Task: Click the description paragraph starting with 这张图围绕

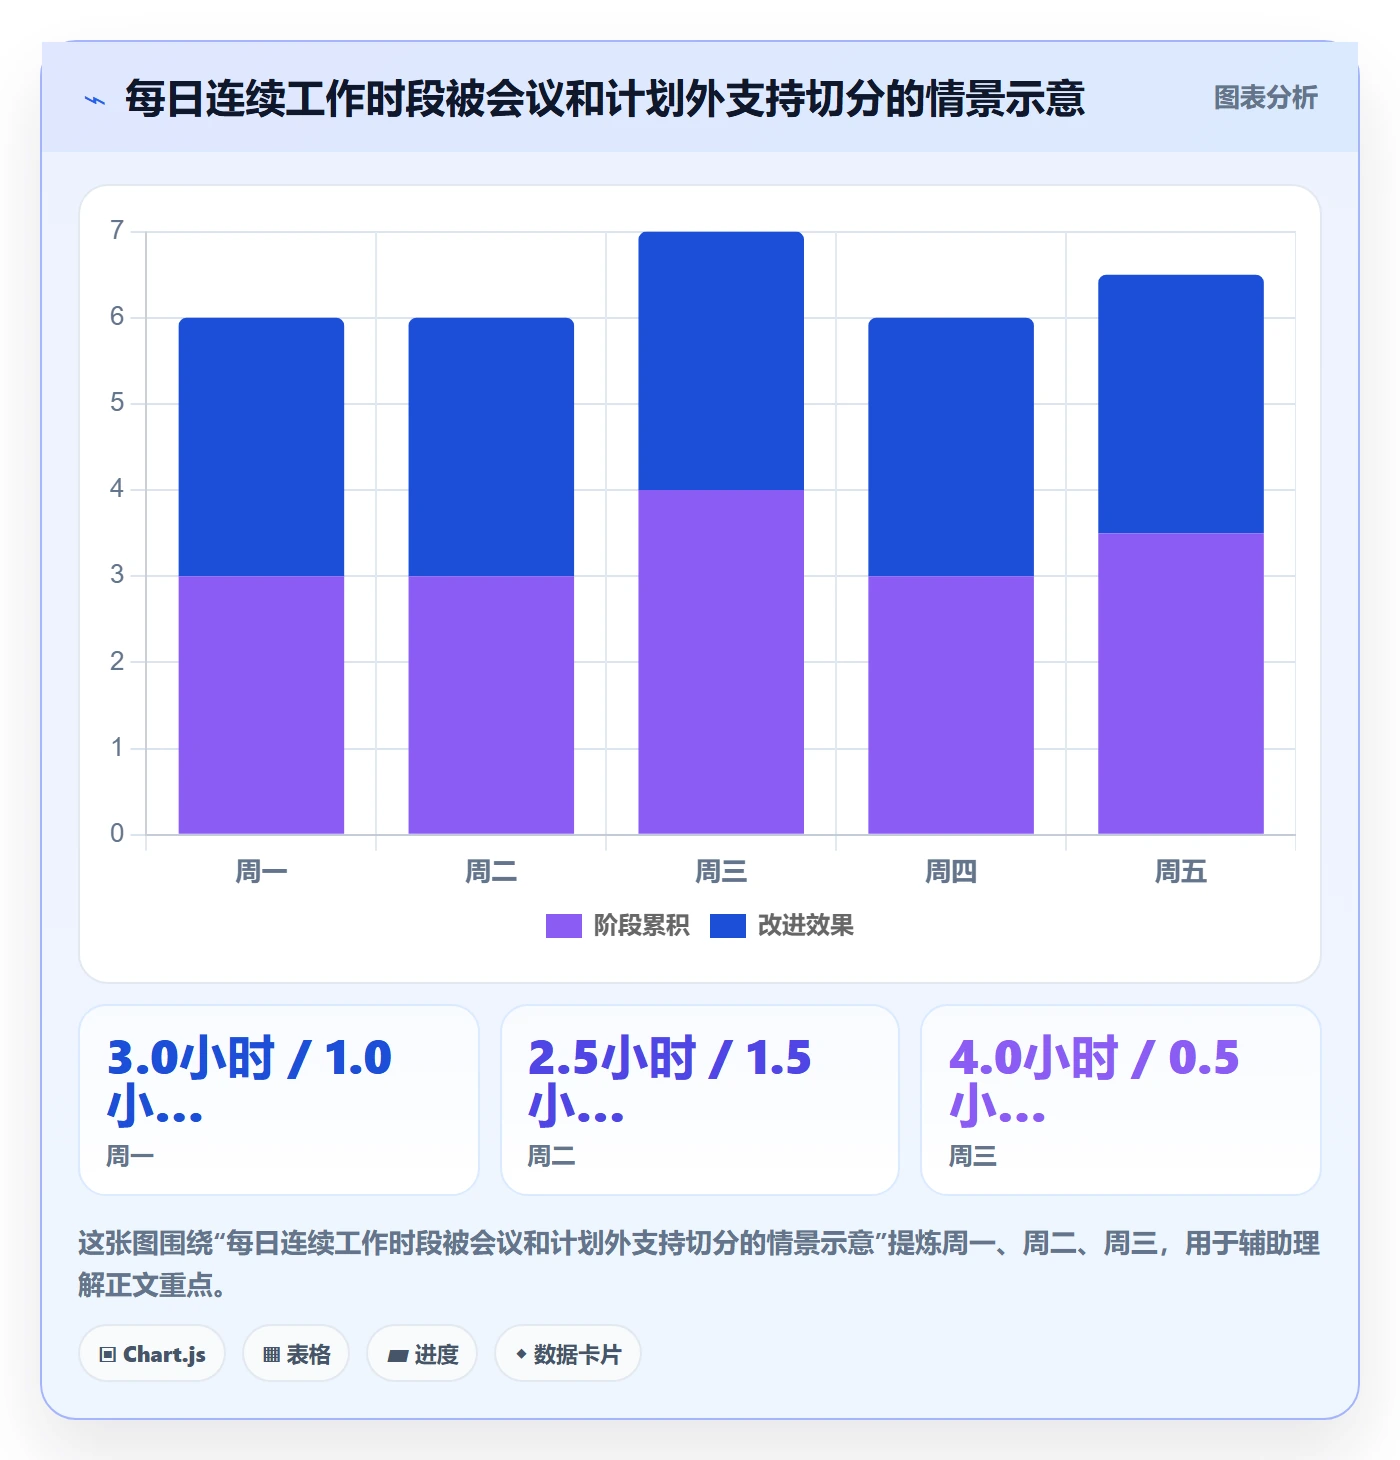Action: coord(699,1264)
